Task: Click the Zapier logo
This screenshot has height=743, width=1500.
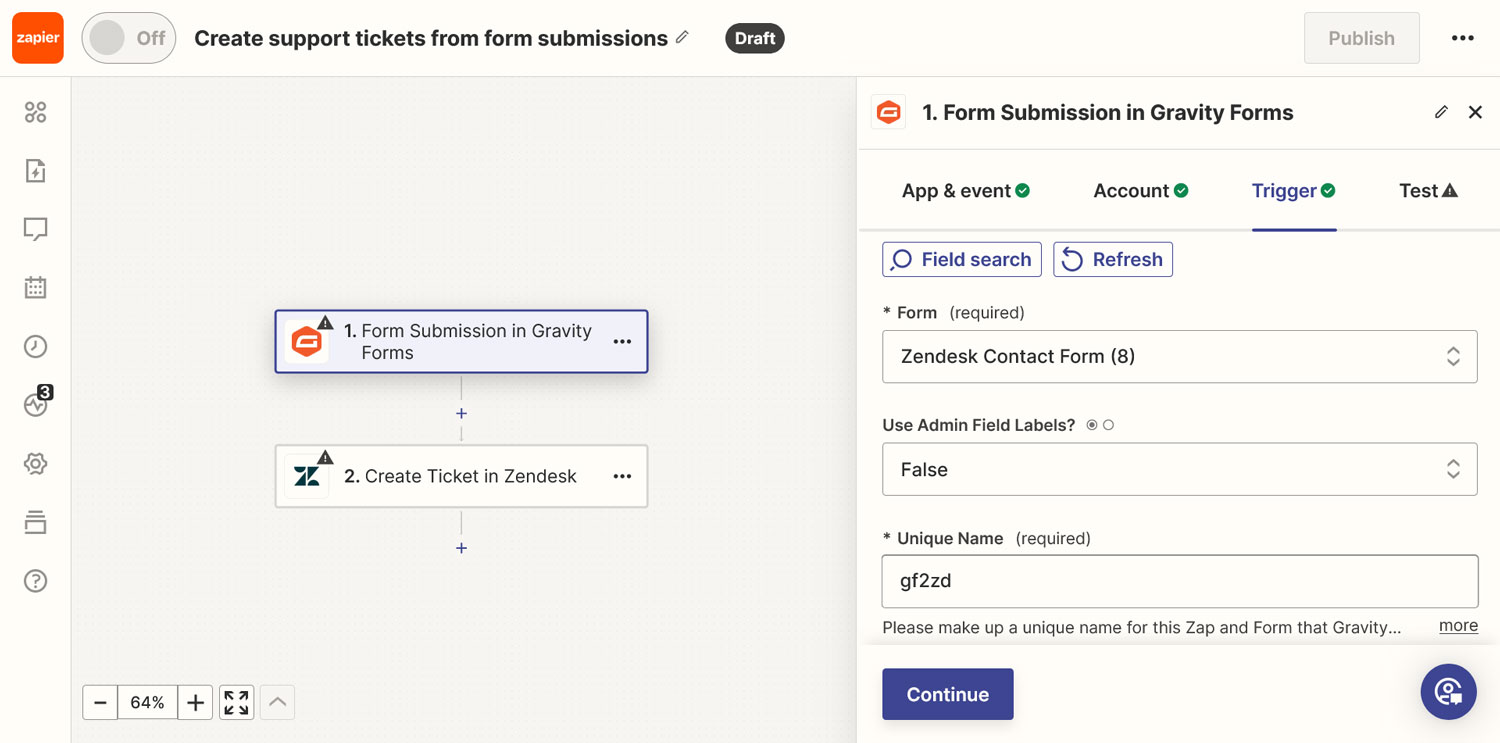Action: [x=38, y=38]
